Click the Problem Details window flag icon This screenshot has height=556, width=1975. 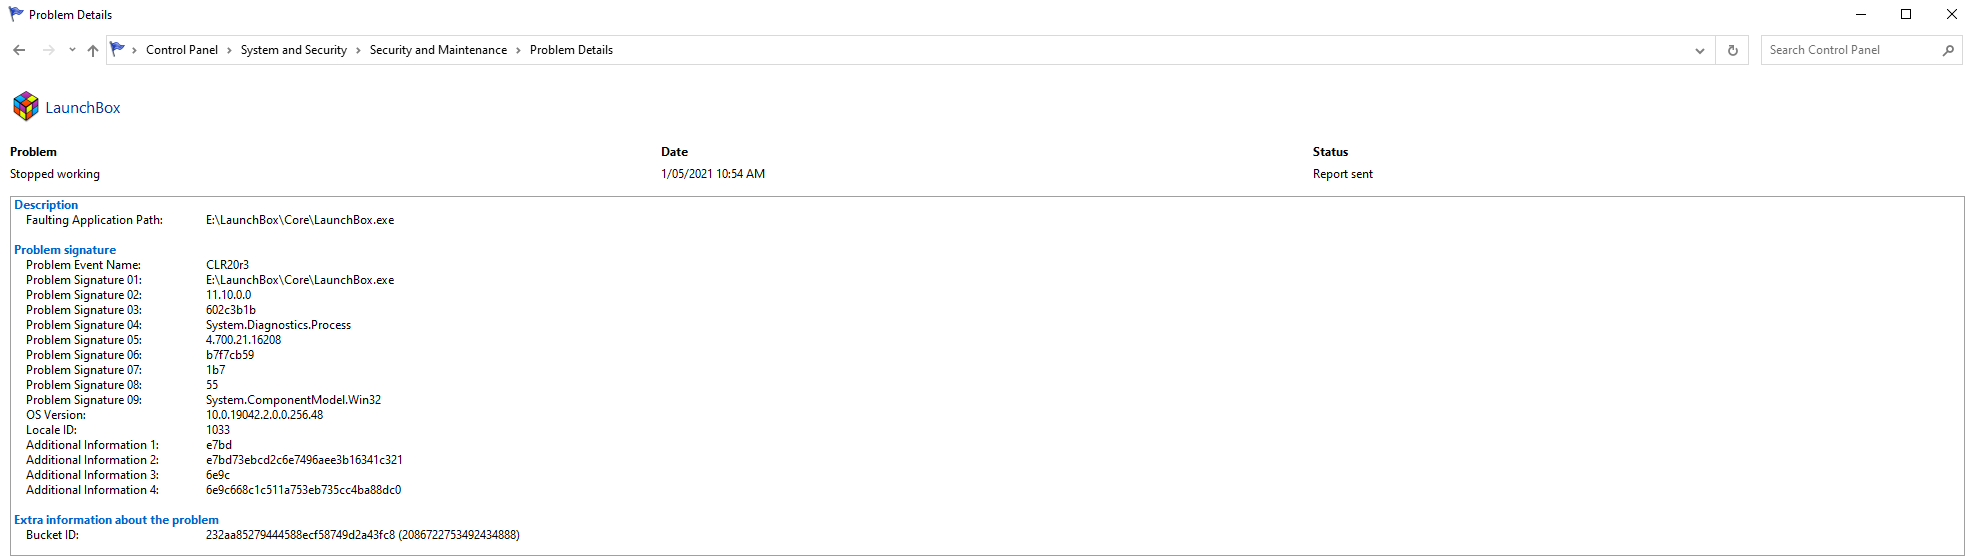click(16, 14)
